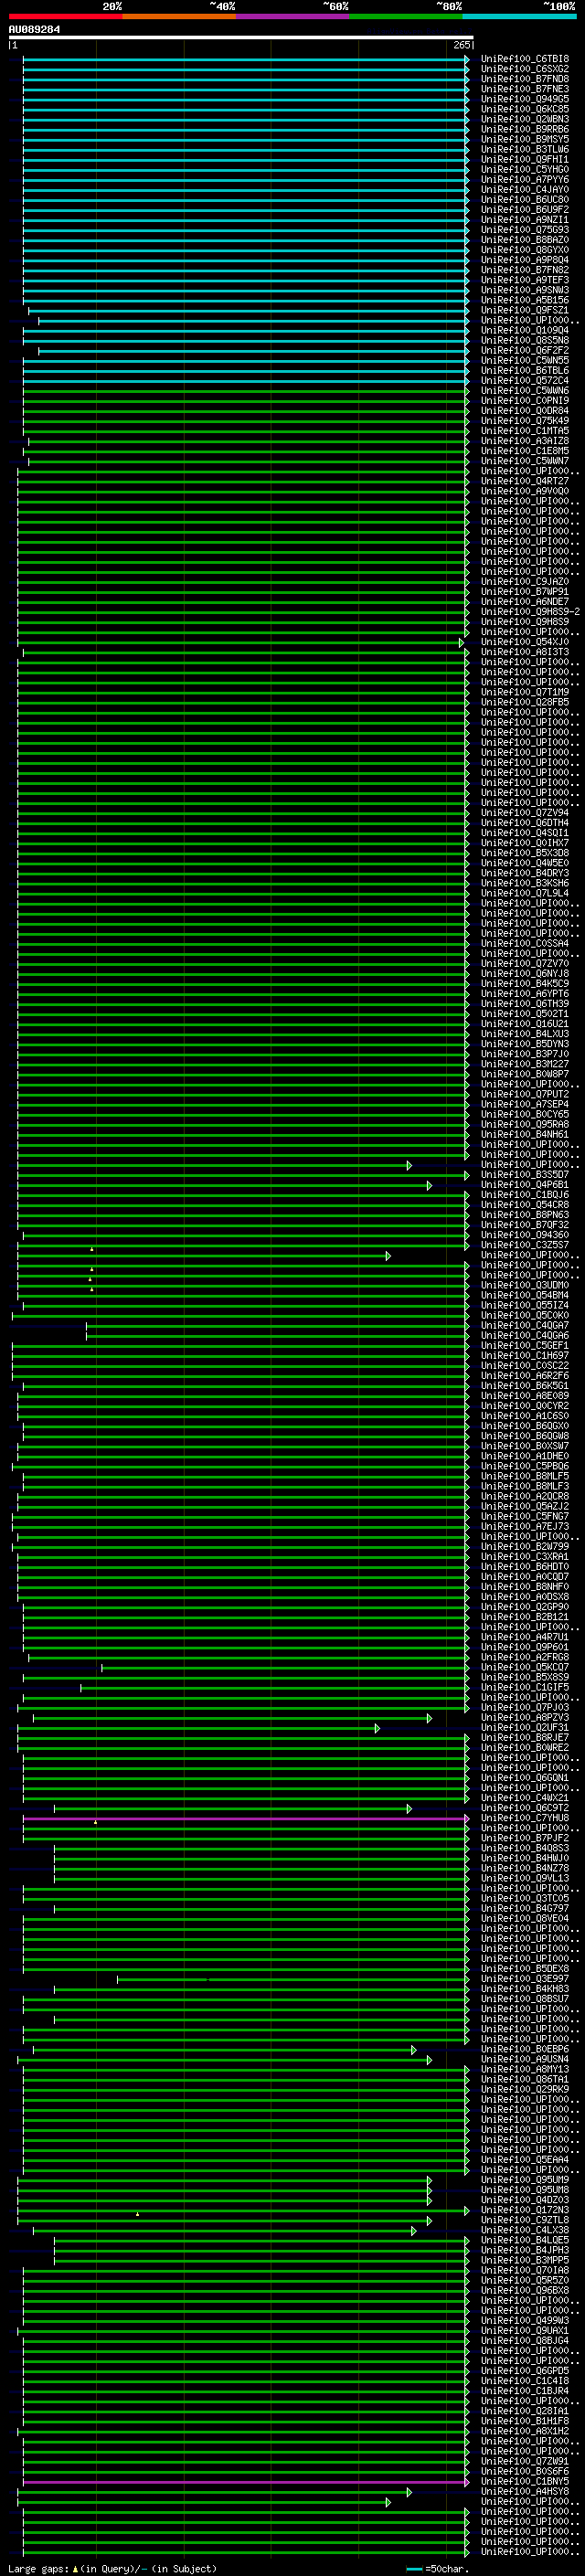This screenshot has height=2576, width=585.
Task: Open hit UniRef100_B7FND8
Action: pos(525,79)
